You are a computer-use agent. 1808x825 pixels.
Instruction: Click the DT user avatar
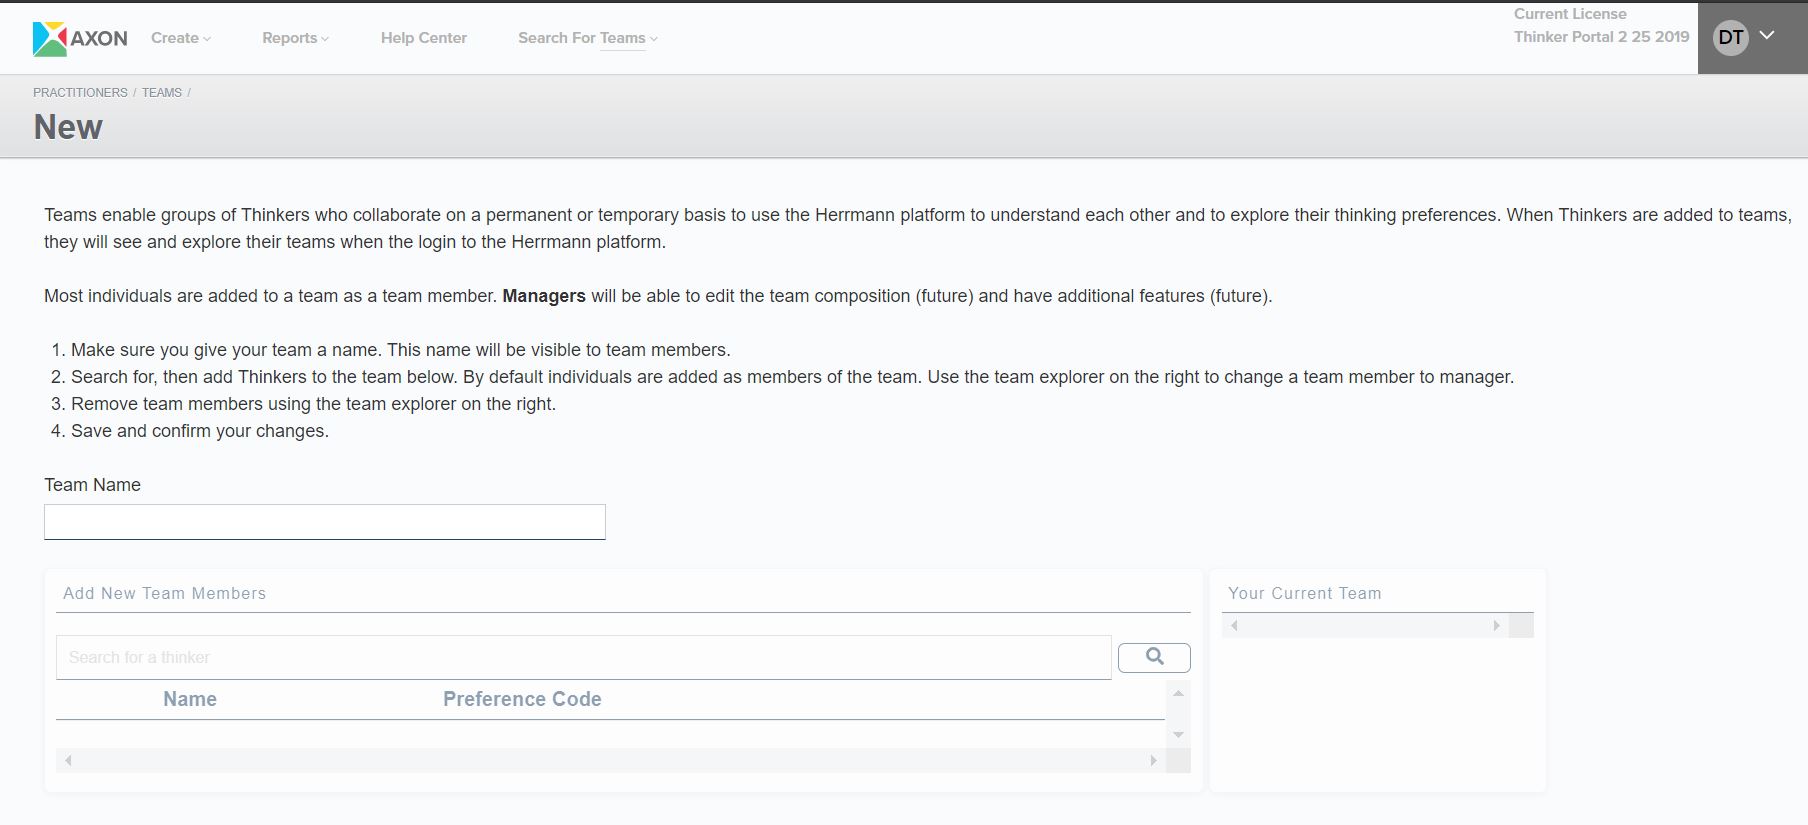click(1730, 38)
